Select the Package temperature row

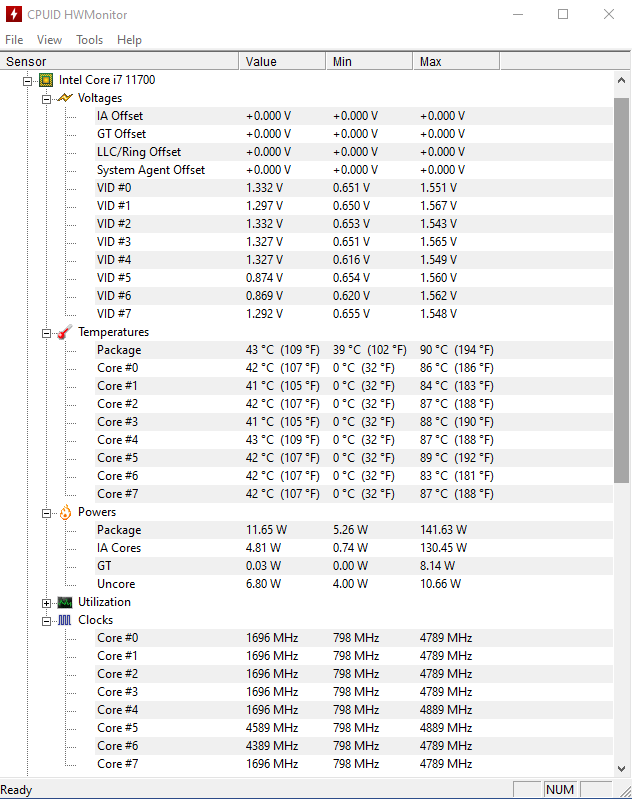pos(119,350)
